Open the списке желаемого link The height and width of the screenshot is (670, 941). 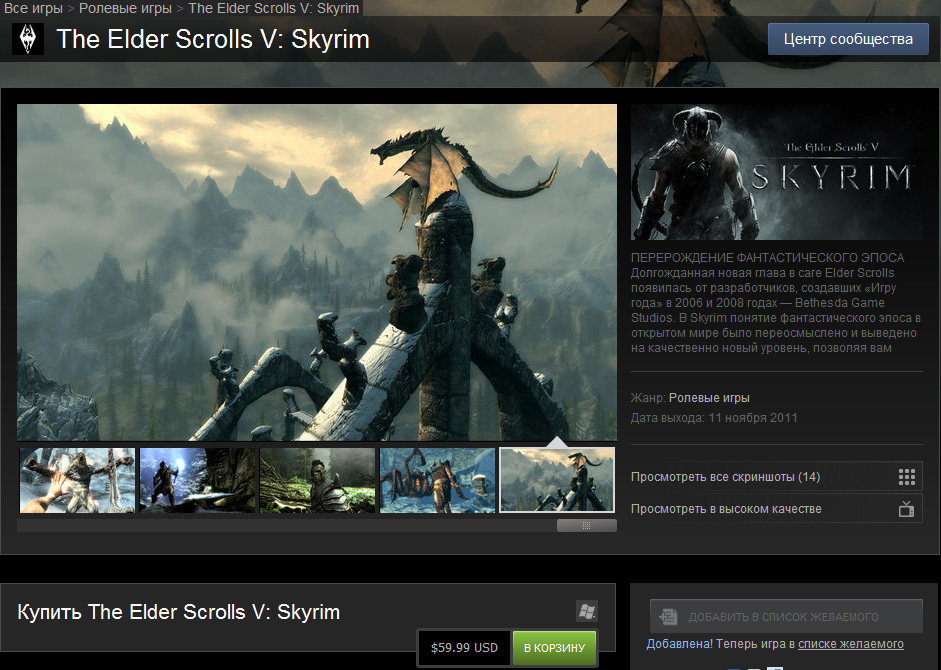(x=850, y=644)
